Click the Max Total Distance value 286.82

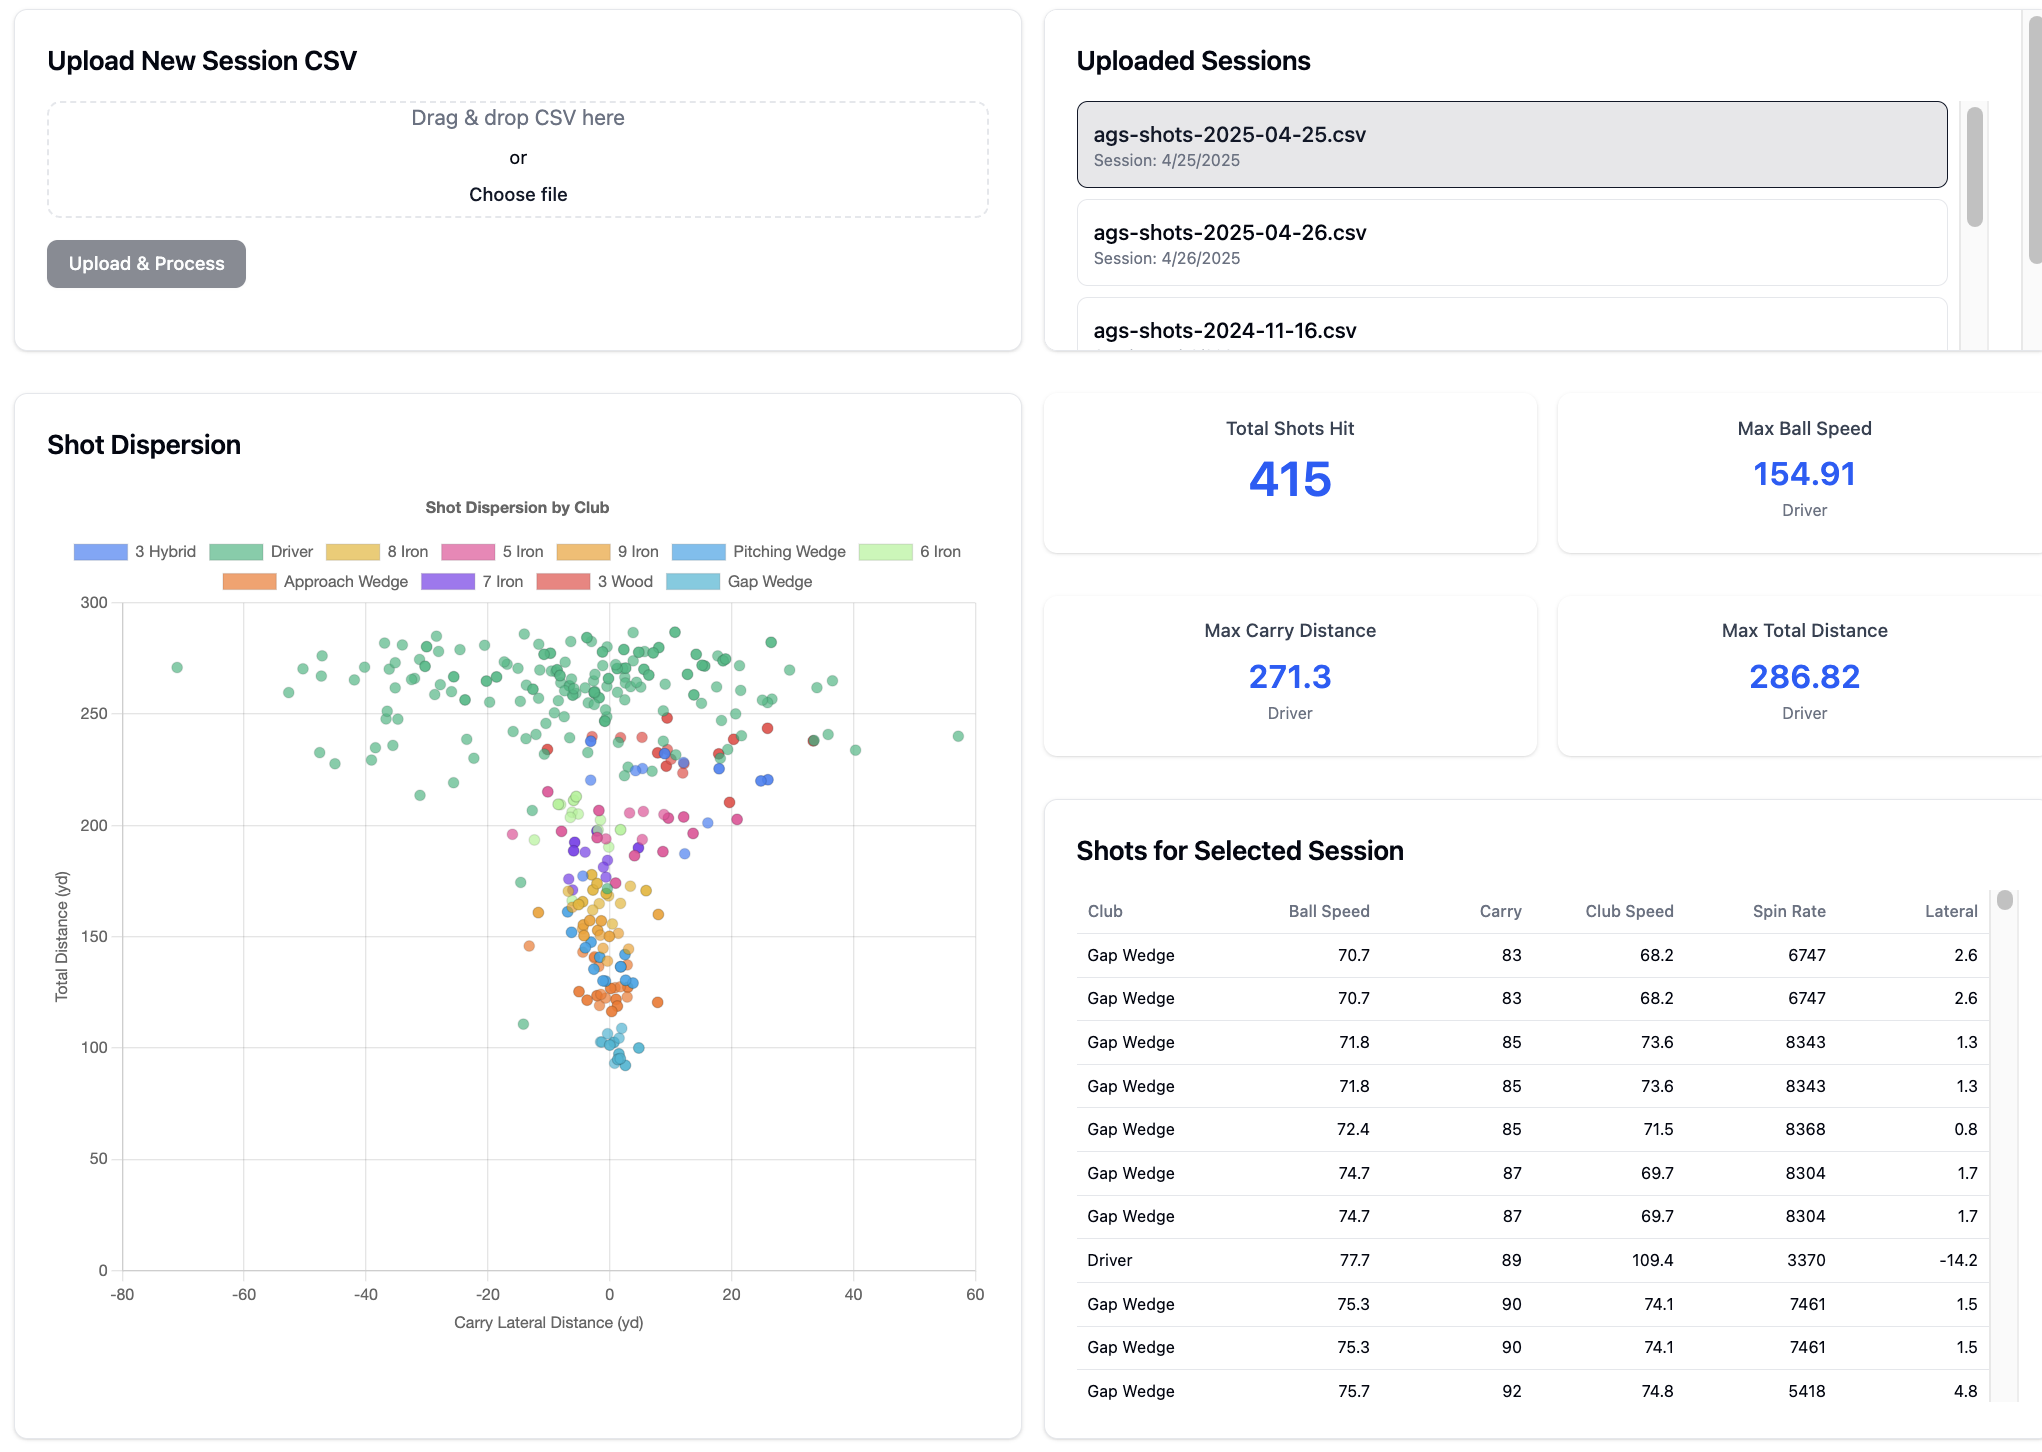click(1804, 677)
